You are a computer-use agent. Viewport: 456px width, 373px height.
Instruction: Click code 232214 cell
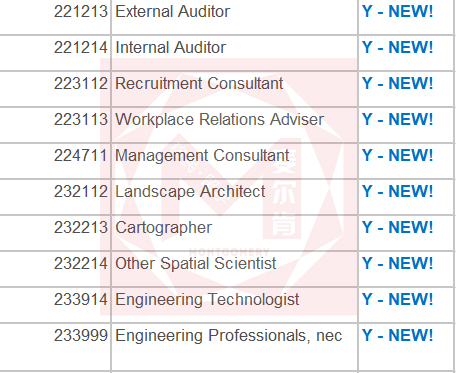point(81,263)
